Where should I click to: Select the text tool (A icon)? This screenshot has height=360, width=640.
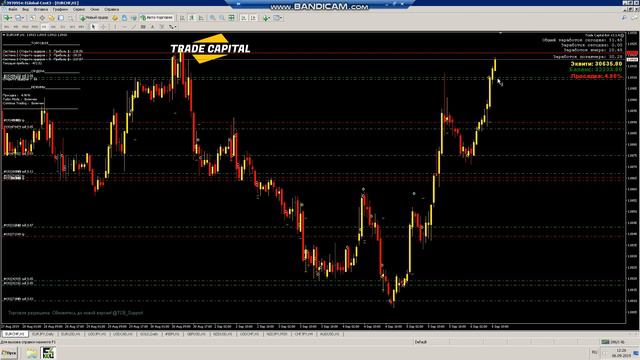pyautogui.click(x=153, y=27)
